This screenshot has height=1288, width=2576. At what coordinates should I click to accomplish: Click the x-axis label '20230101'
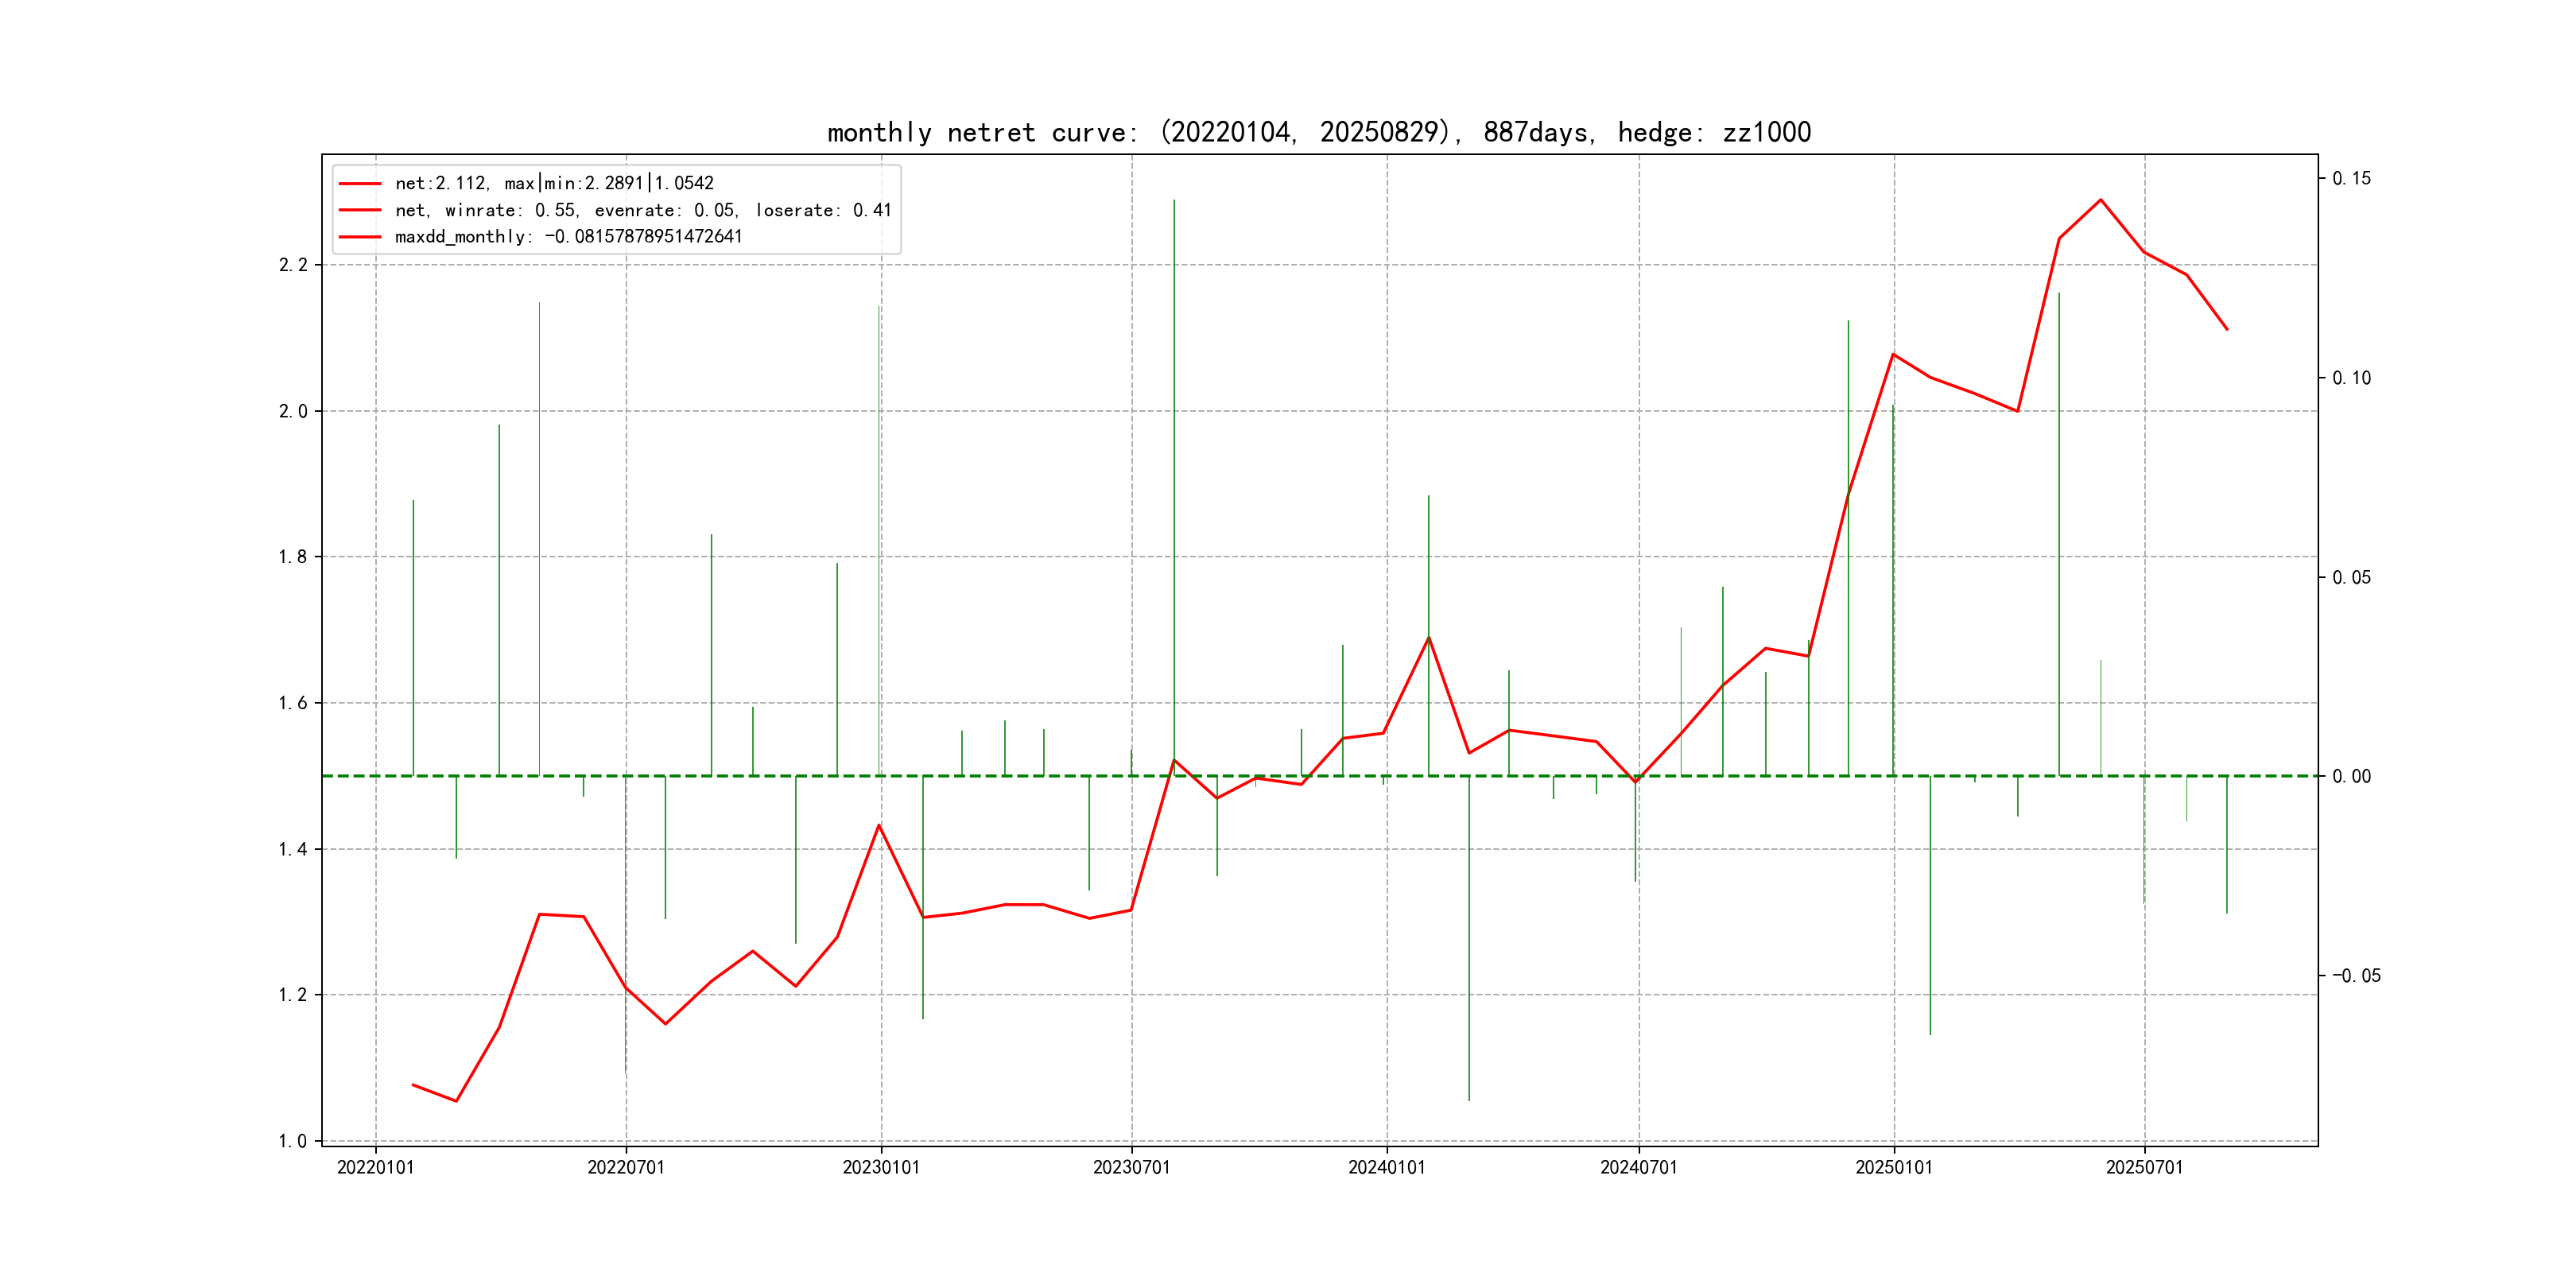(x=881, y=1167)
